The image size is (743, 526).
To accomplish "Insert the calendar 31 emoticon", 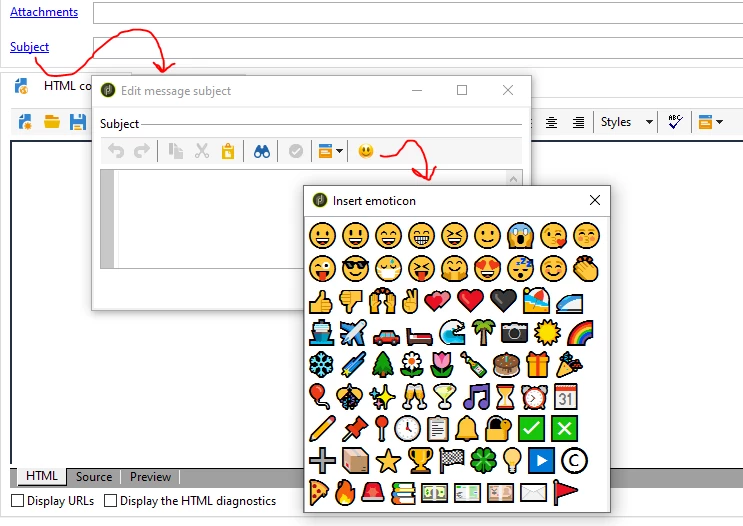I will 566,397.
